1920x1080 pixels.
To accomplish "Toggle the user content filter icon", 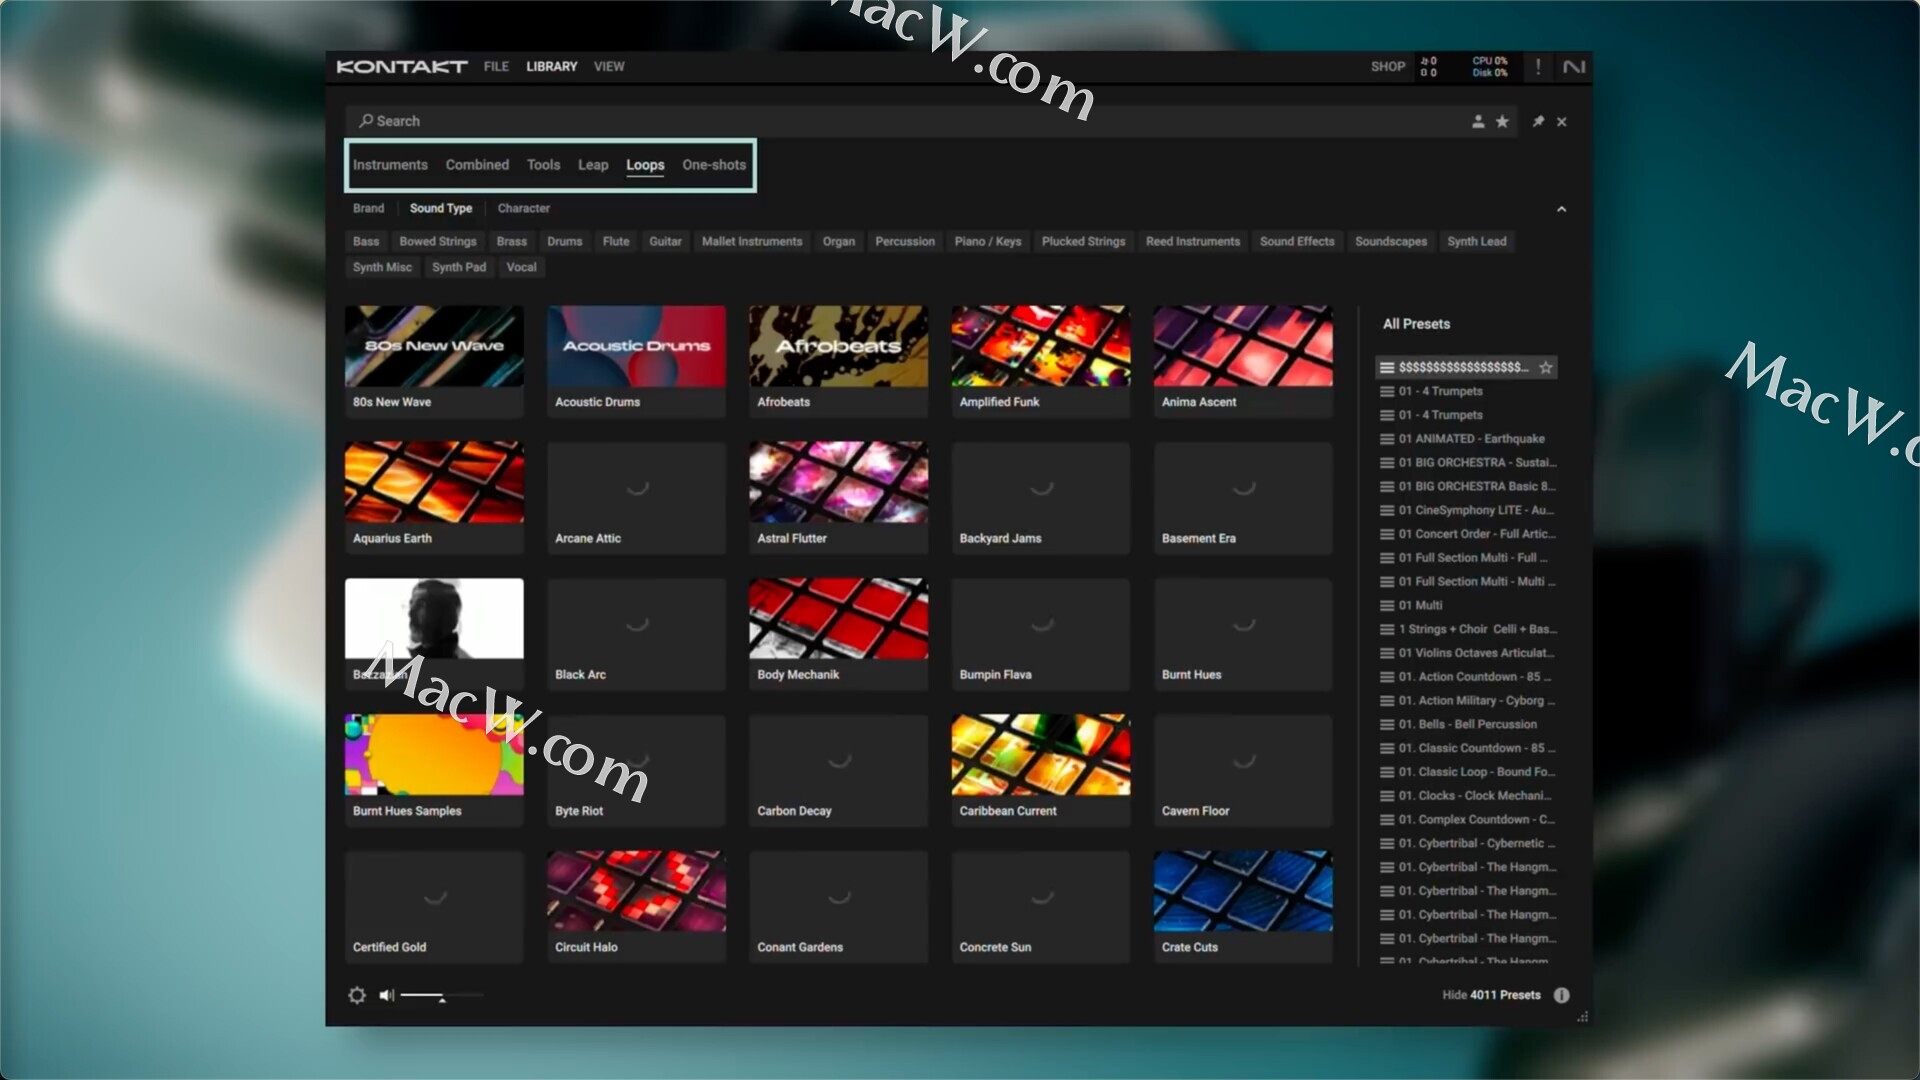I will (1478, 121).
